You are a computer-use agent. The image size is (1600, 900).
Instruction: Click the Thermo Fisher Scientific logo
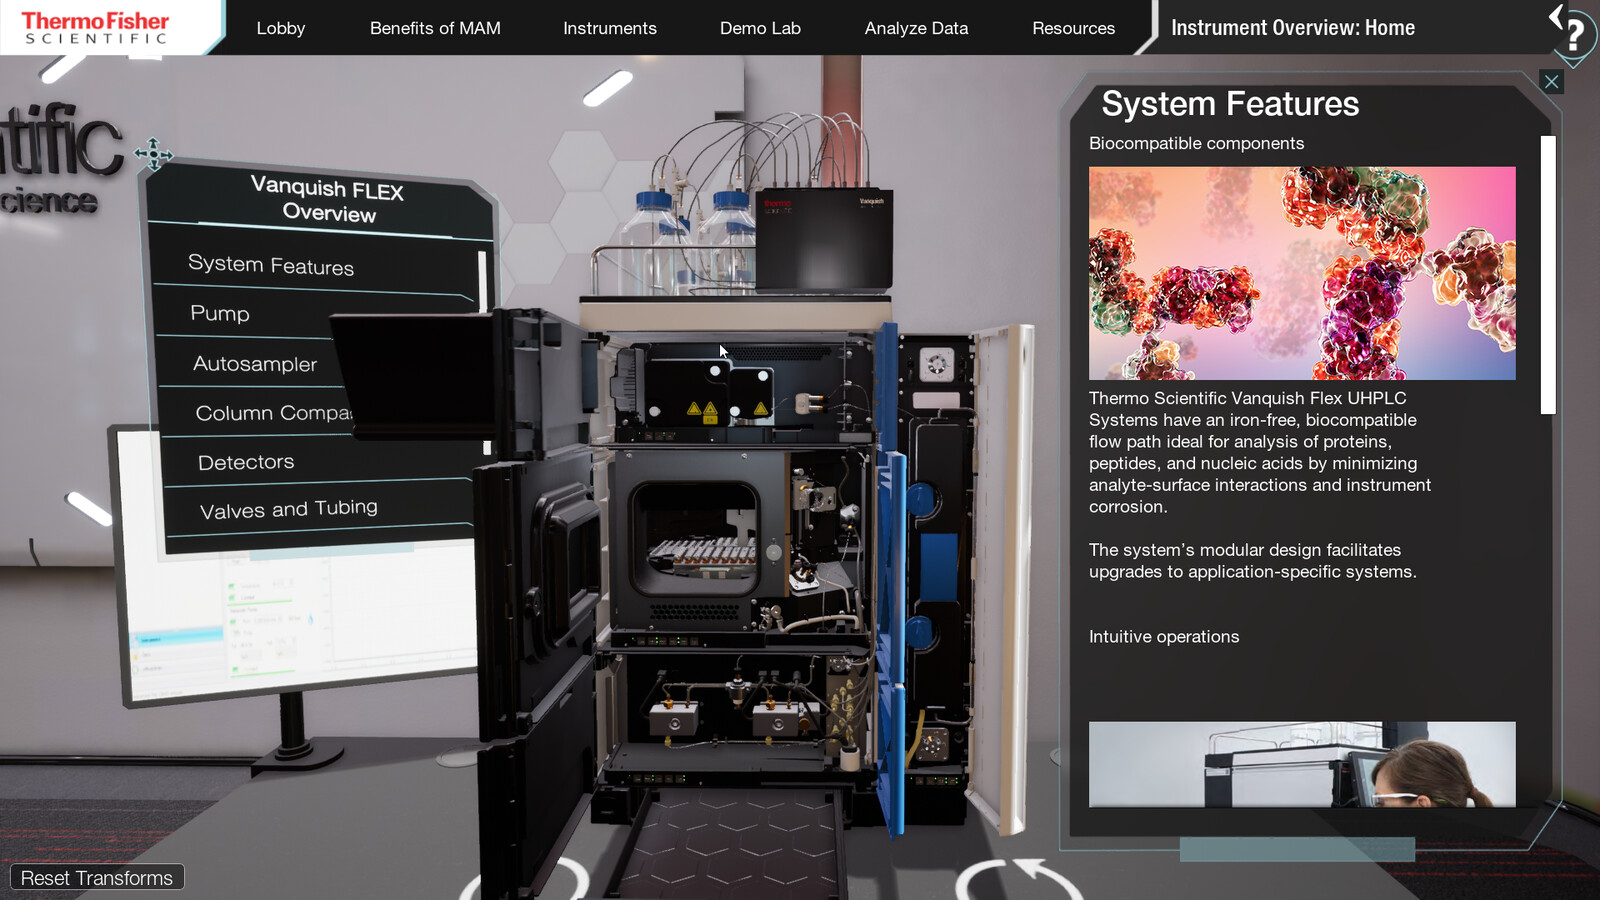point(95,27)
